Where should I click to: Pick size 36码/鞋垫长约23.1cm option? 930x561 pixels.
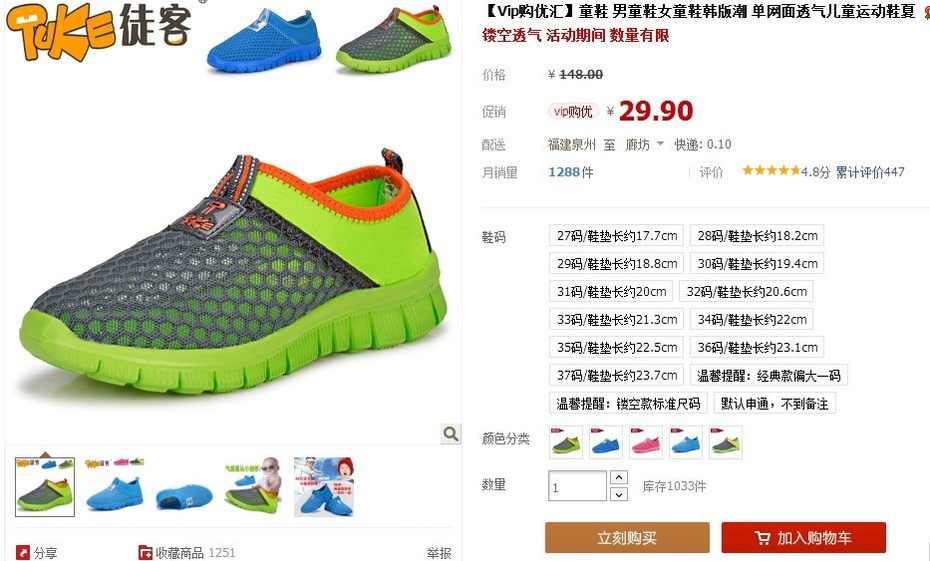point(757,347)
